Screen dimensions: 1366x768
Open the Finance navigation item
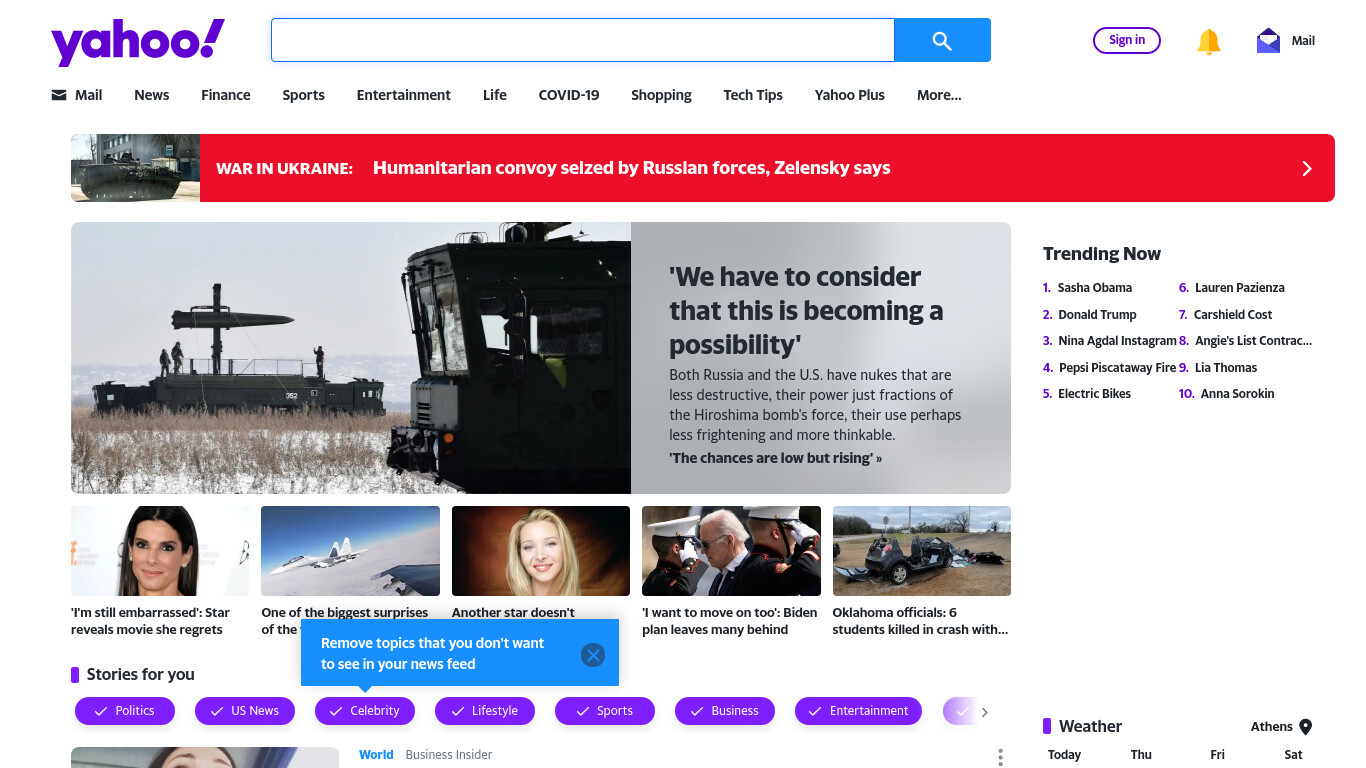click(x=226, y=95)
